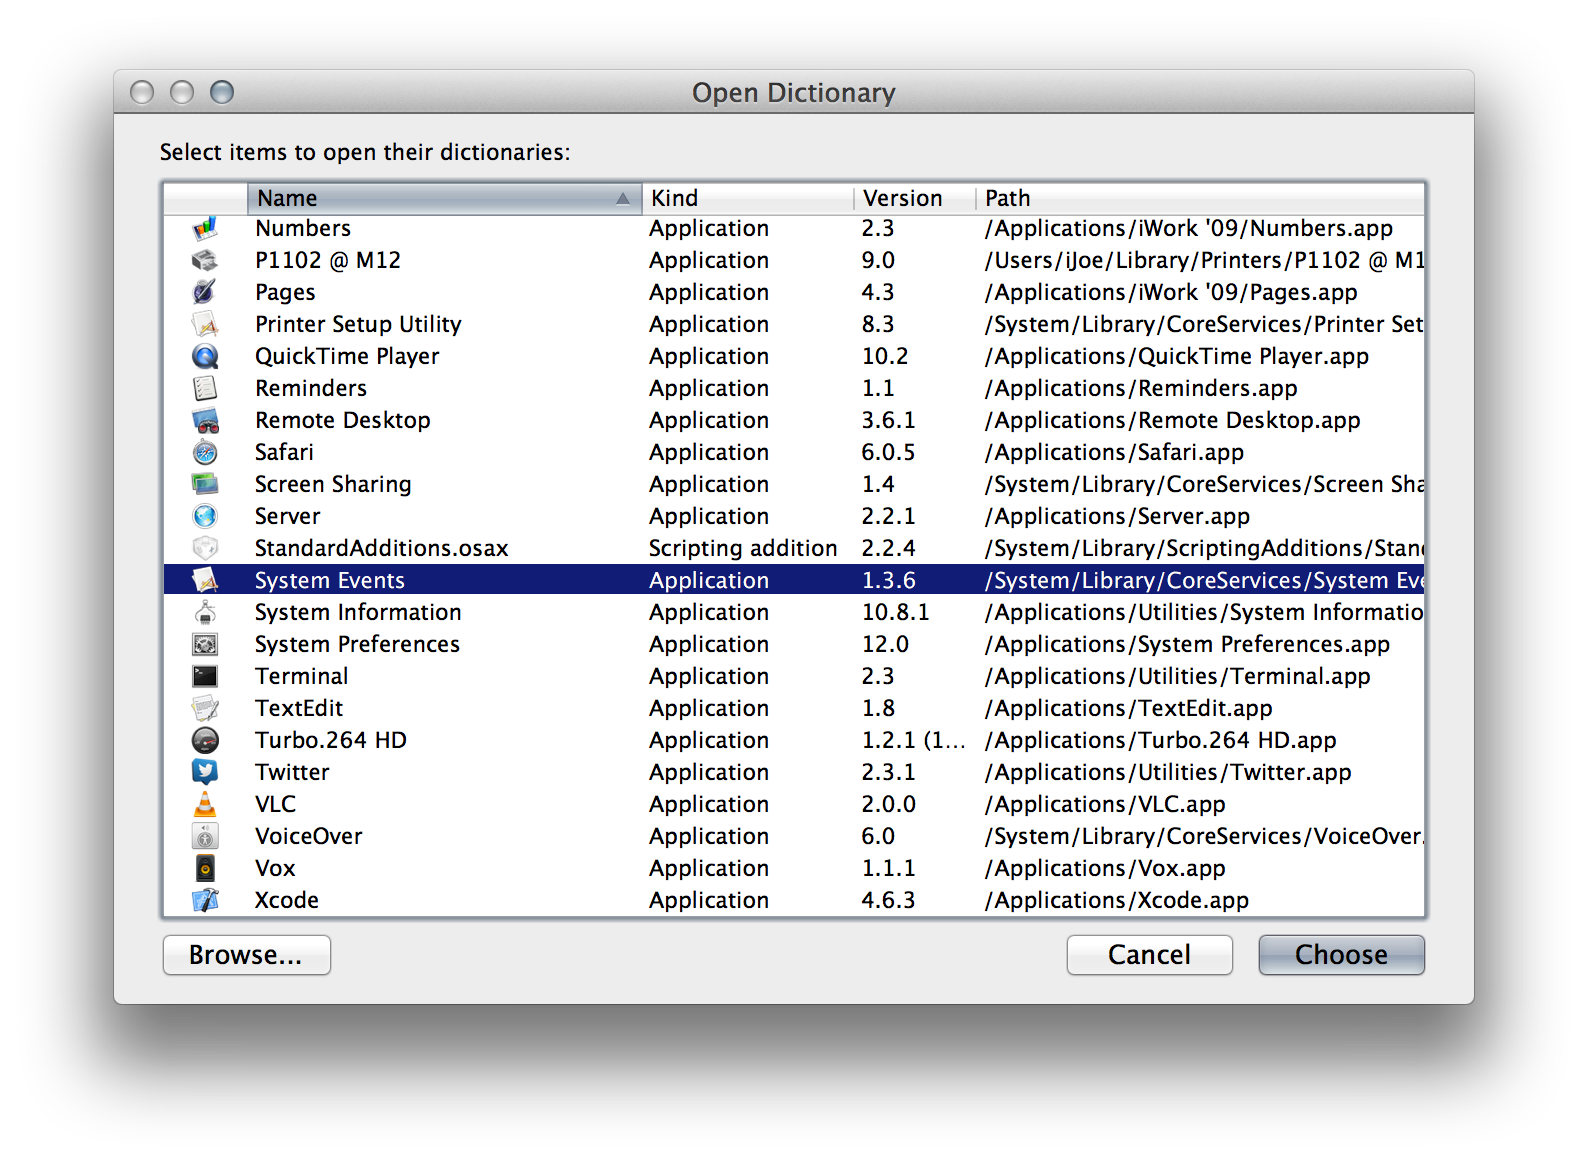Click the Cancel button
1588x1162 pixels.
tap(1149, 955)
